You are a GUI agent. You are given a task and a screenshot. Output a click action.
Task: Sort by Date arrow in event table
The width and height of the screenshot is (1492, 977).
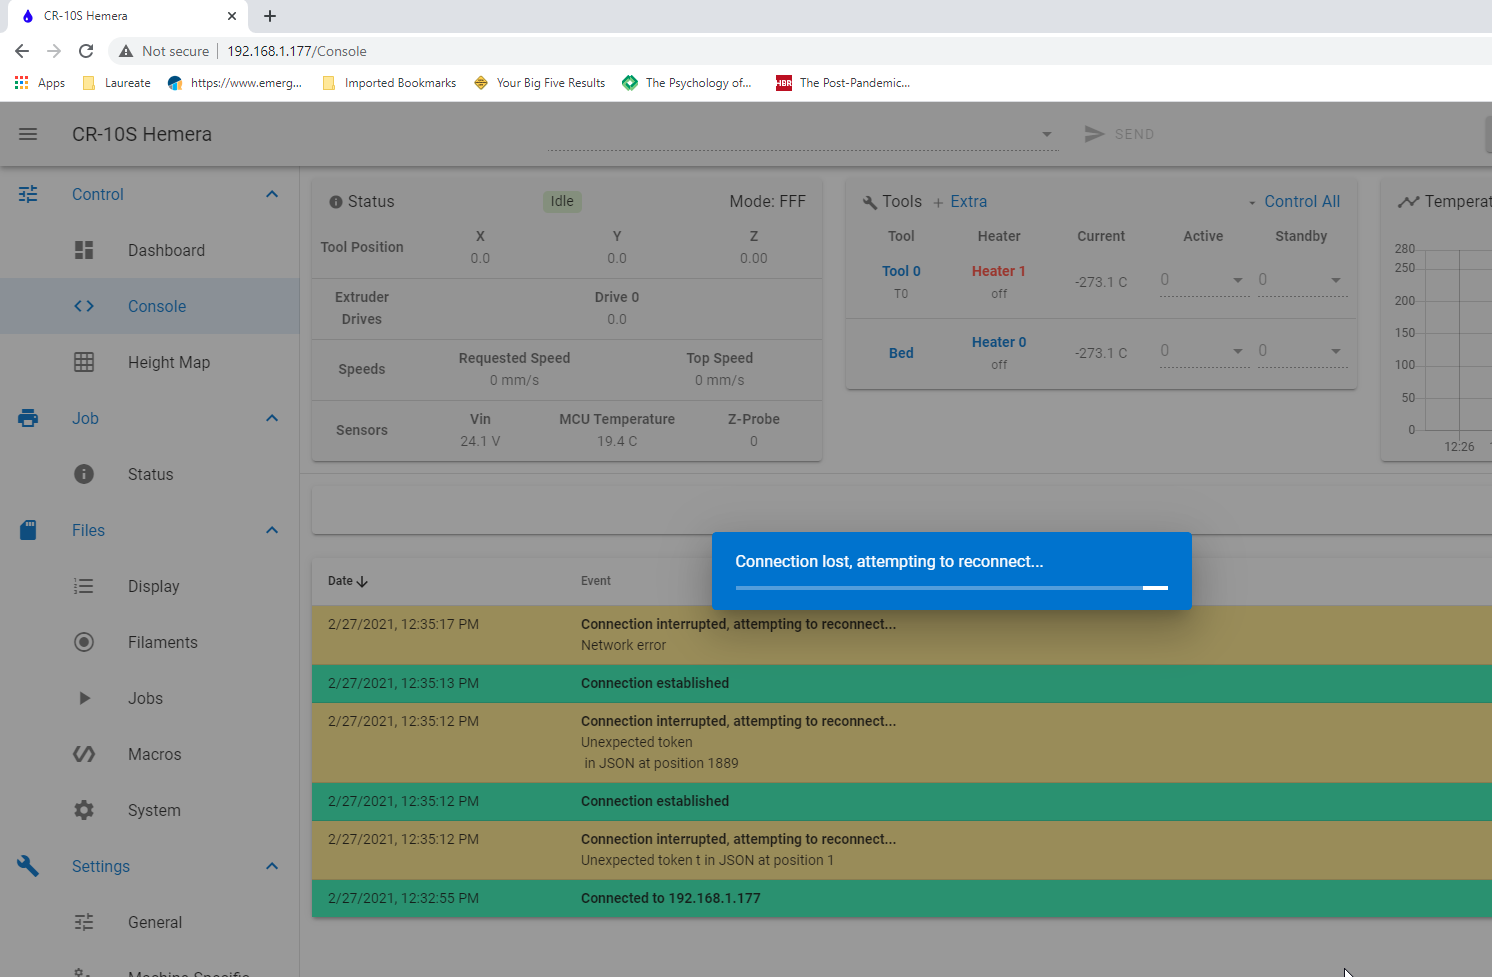[362, 581]
